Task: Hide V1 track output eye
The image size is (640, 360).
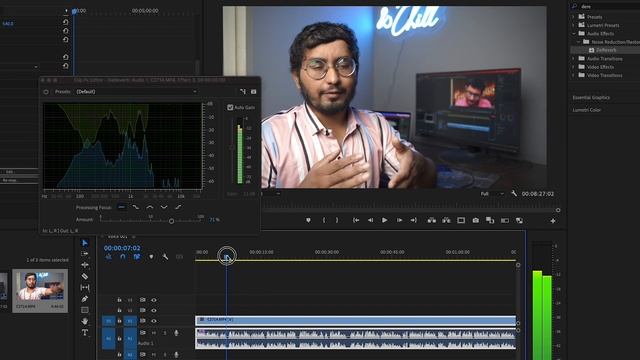Action: 154,321
